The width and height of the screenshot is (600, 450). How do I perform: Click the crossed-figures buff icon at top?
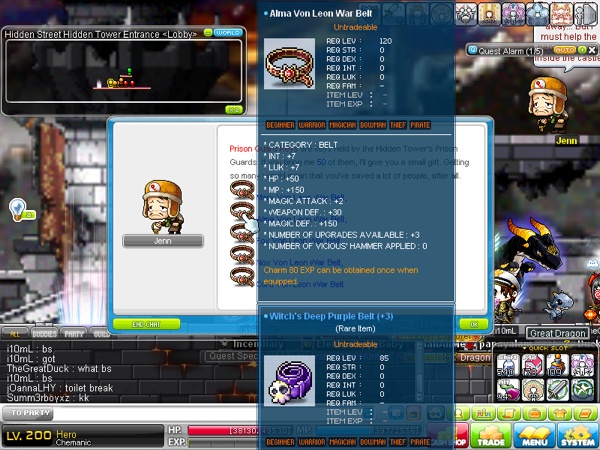click(x=466, y=13)
